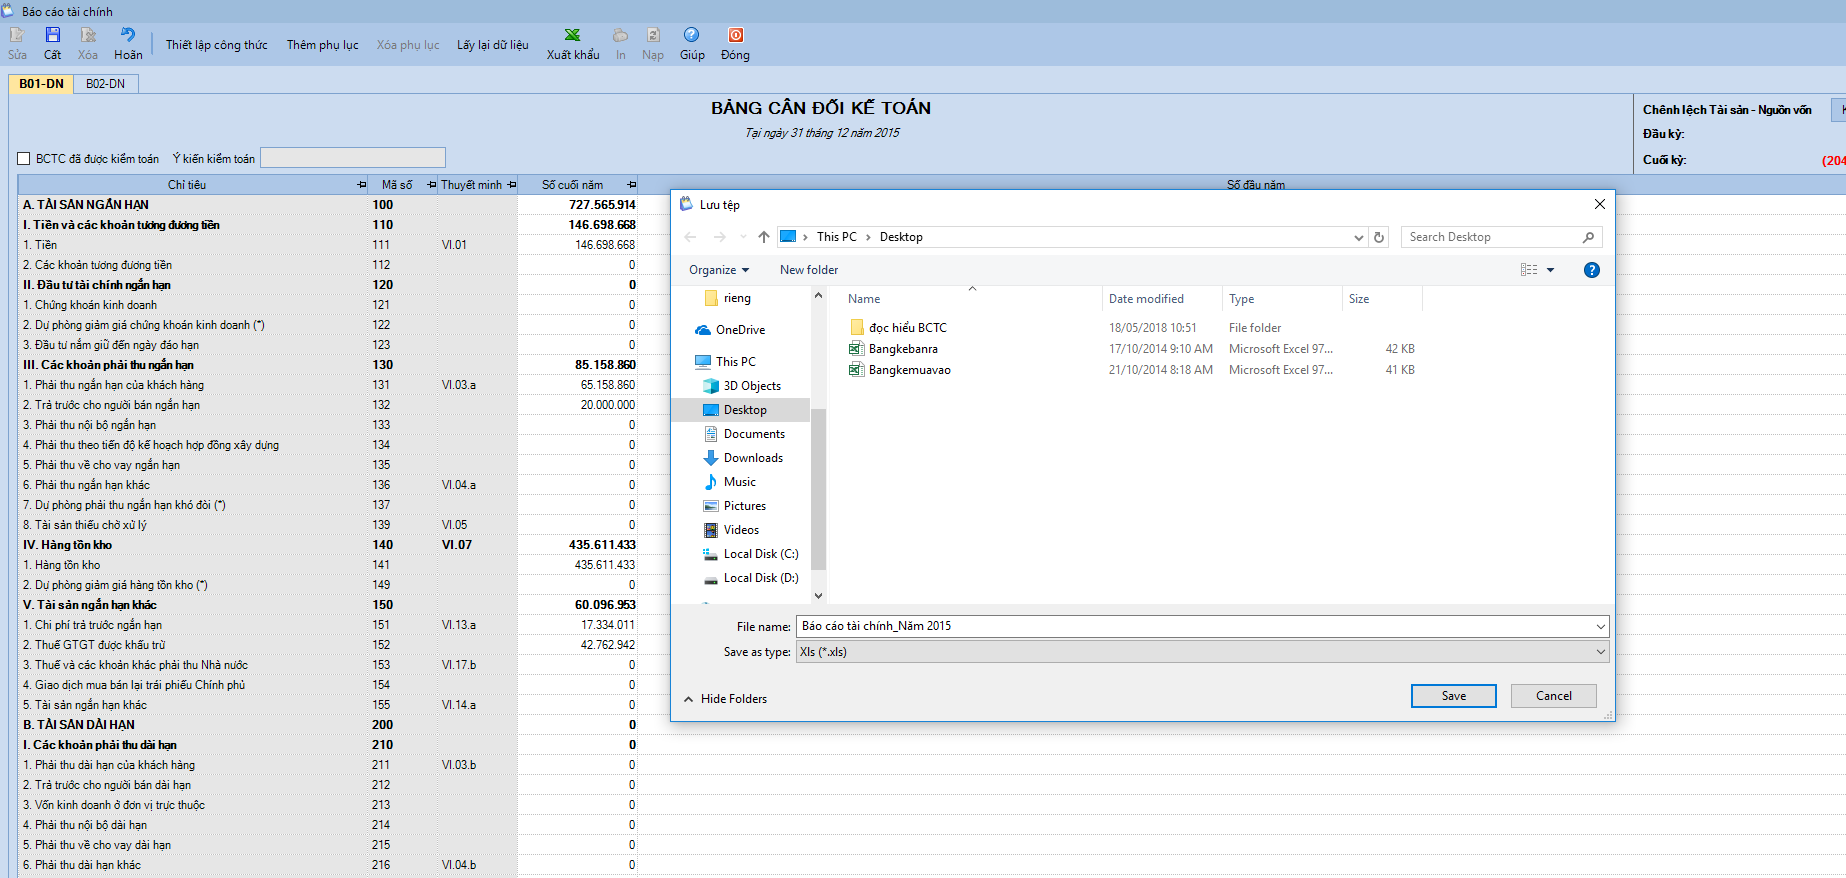Viewport: 1846px width, 878px height.
Task: Pin the Thuyết minh column header
Action: click(512, 185)
